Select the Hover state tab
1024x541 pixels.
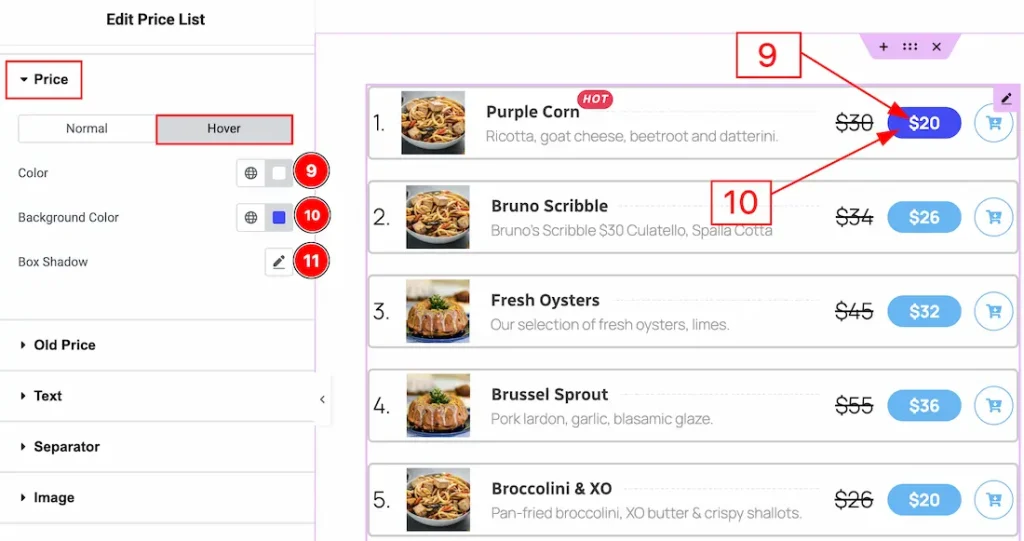[224, 129]
